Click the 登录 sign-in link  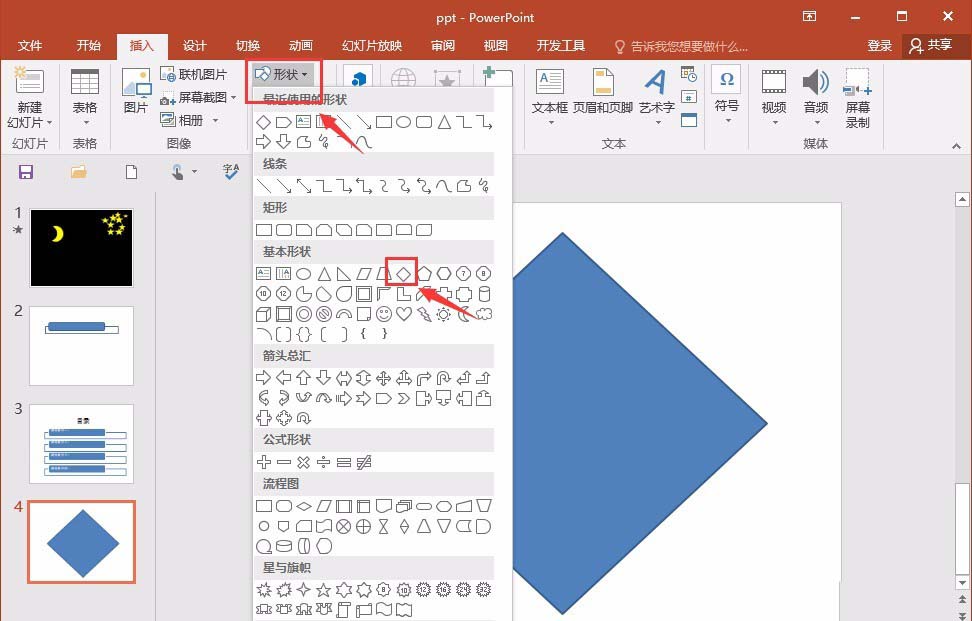(x=880, y=46)
